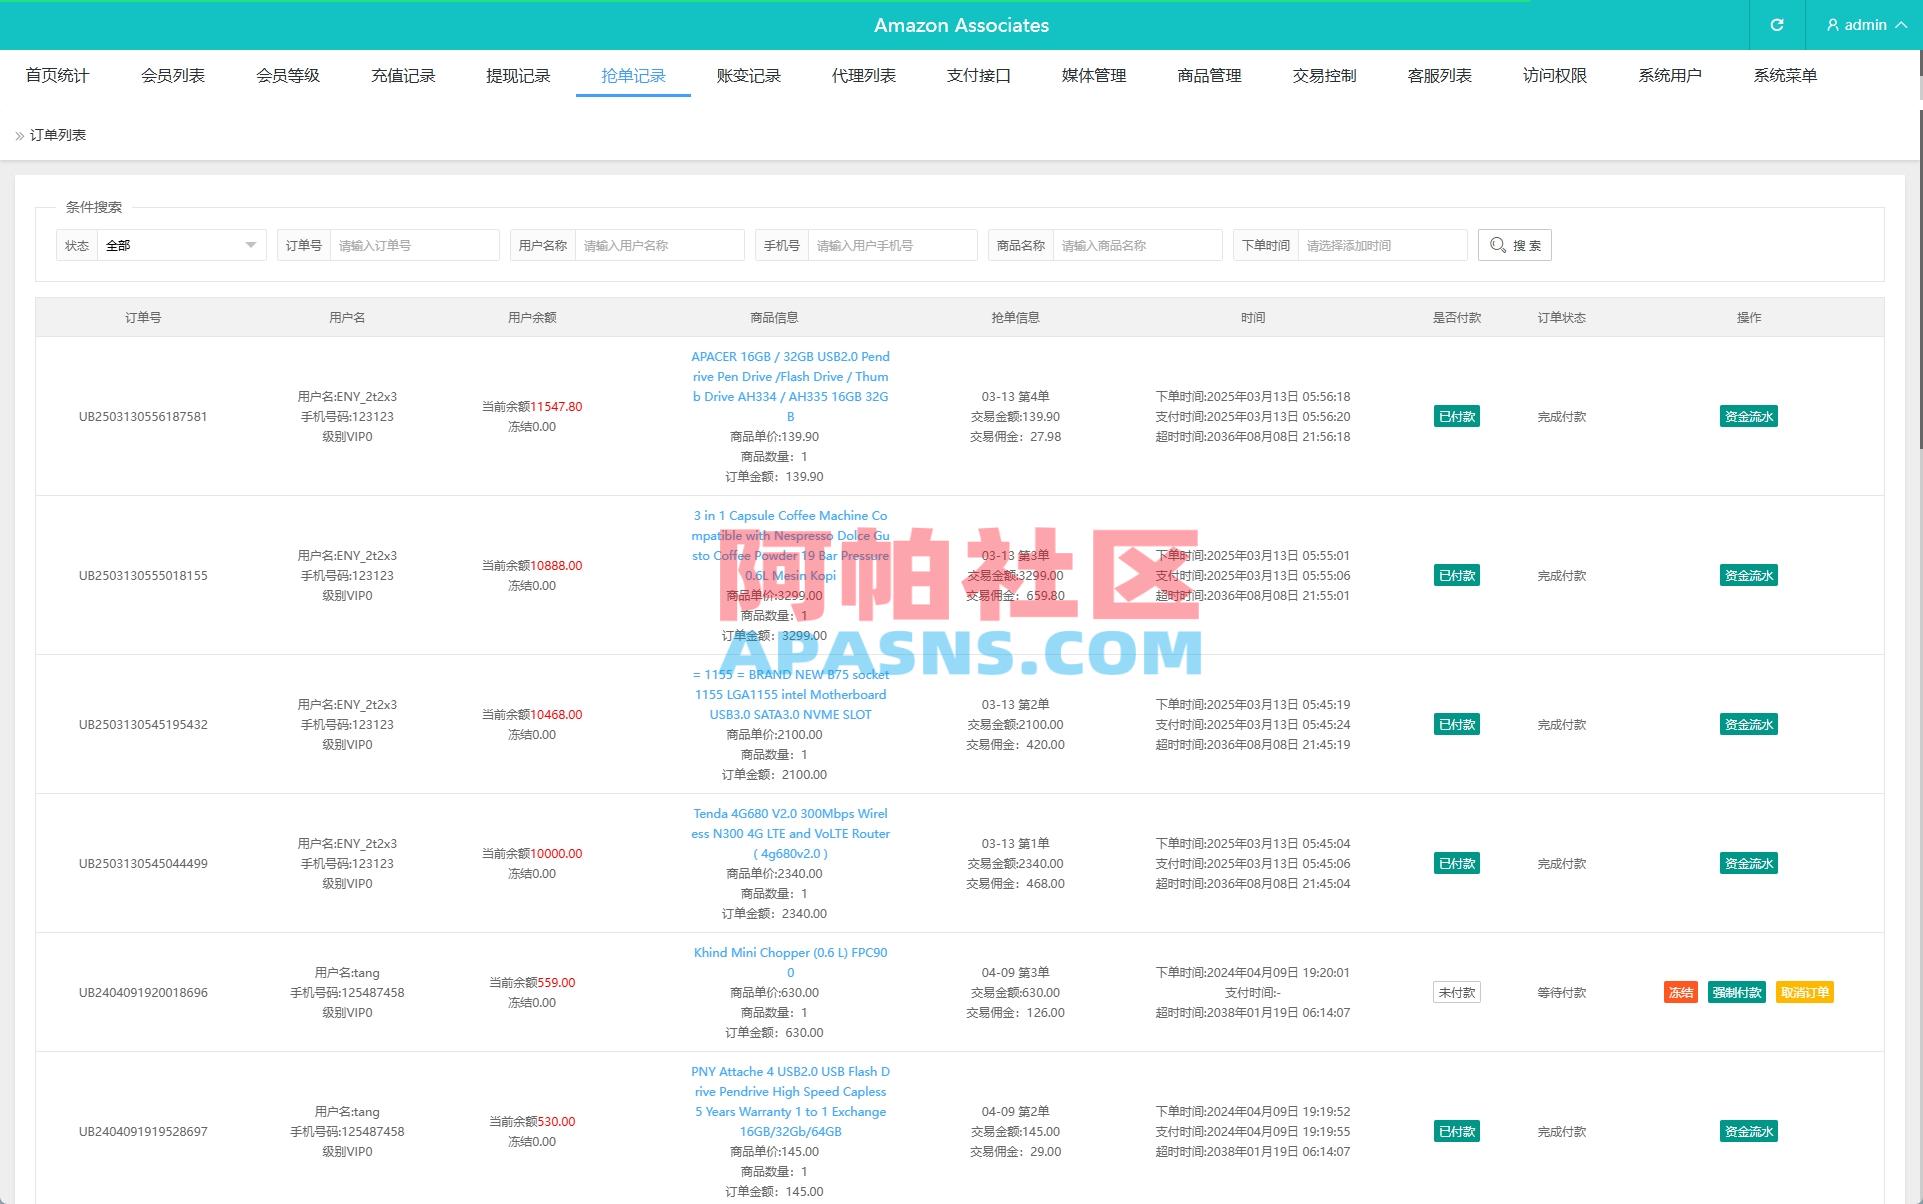Open the 商品管理 menu item
The height and width of the screenshot is (1204, 1923).
pos(1208,75)
